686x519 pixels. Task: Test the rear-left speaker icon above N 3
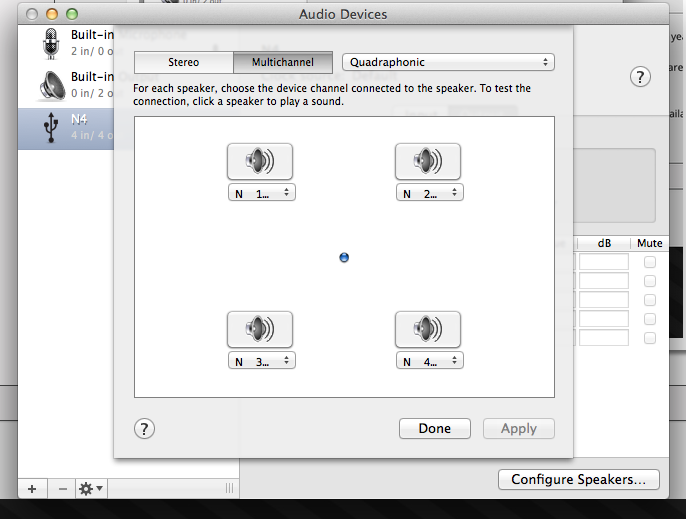coord(260,330)
